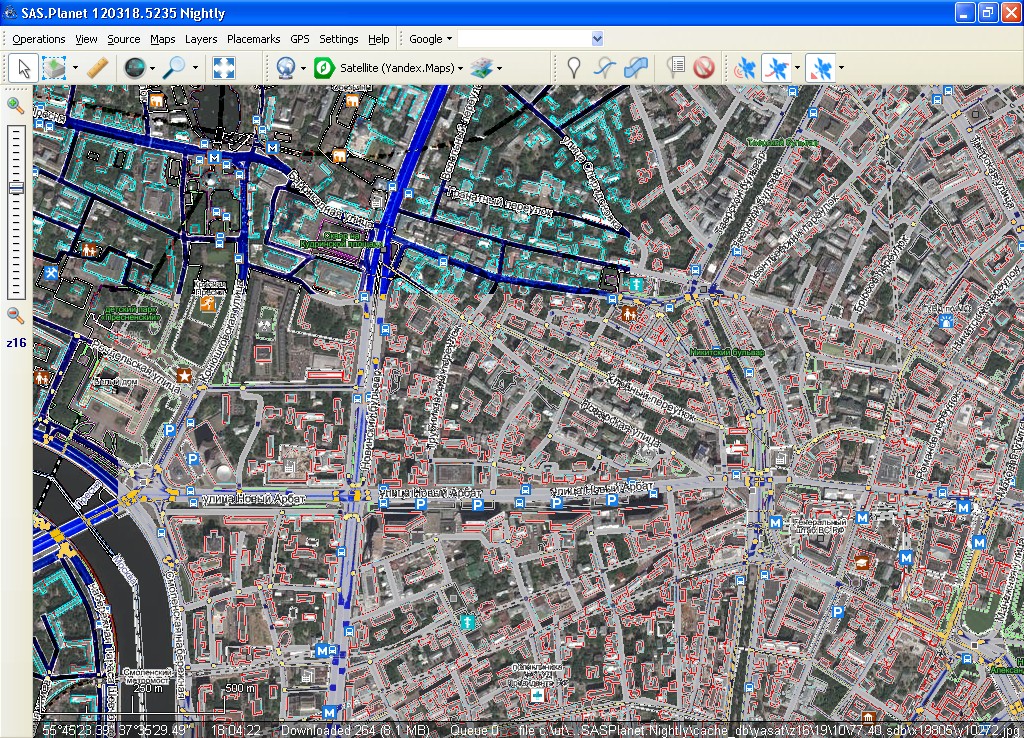Image resolution: width=1024 pixels, height=738 pixels.
Task: Open the Operations menu
Action: 39,39
